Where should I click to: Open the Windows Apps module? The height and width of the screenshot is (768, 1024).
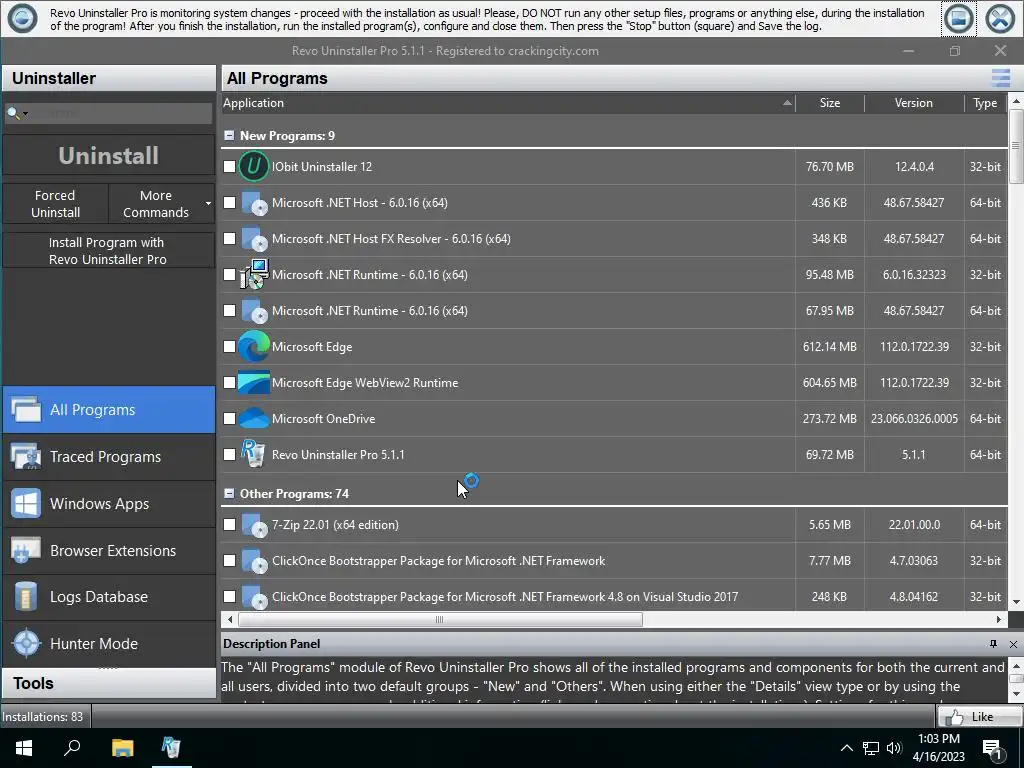[108, 504]
